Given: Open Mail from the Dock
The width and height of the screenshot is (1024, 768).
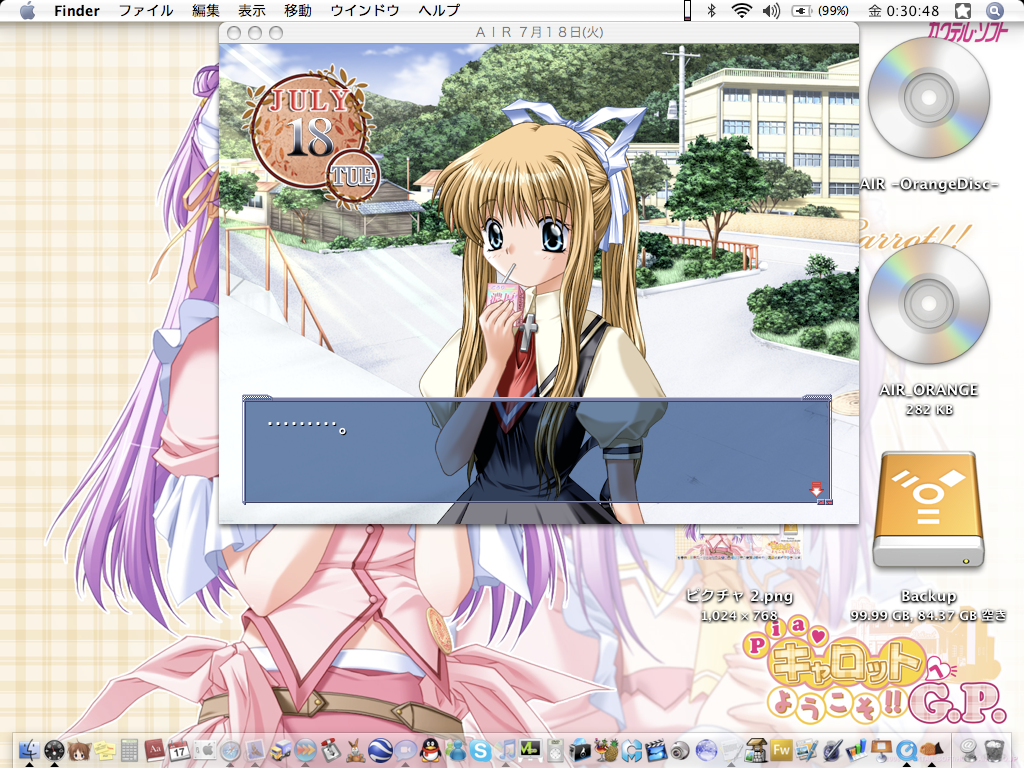Looking at the screenshot, I should [255, 750].
